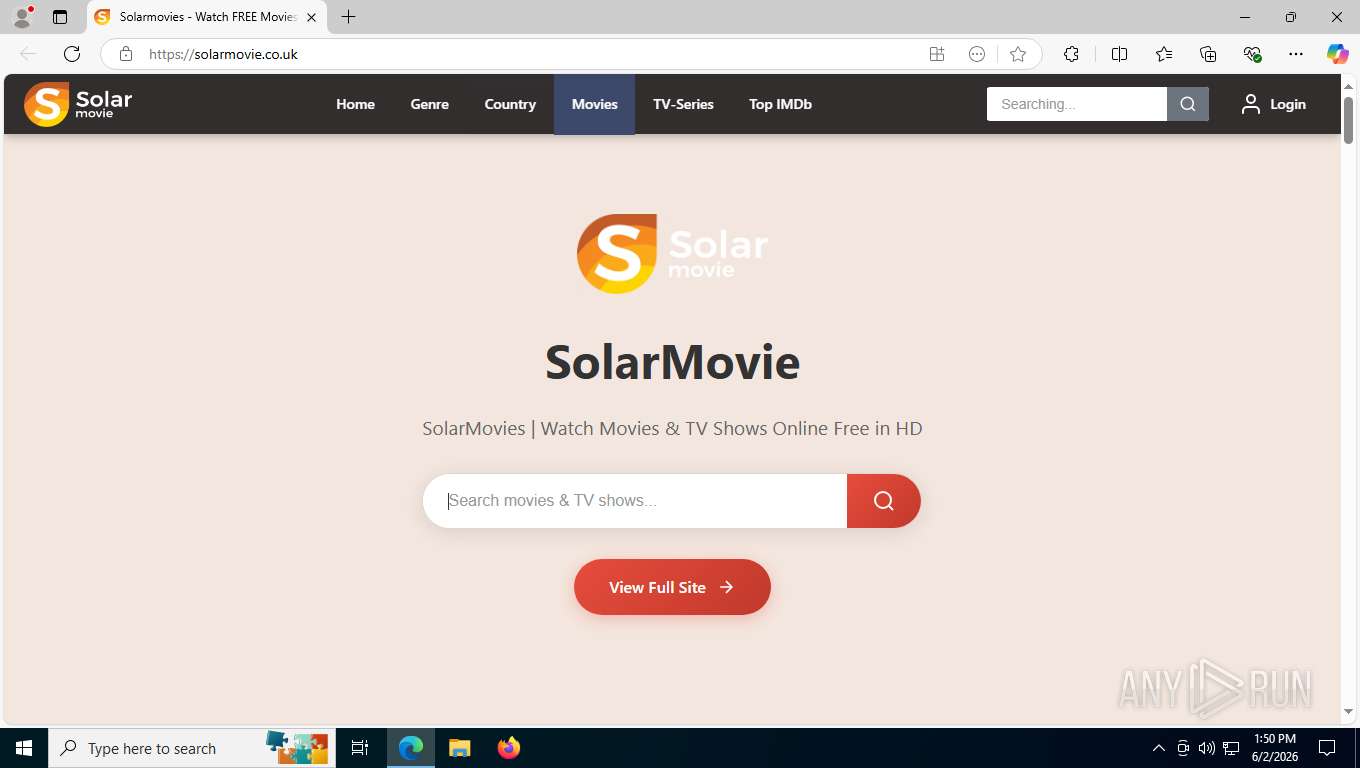Click the large center SolarMovie logo
Viewport: 1360px width, 768px height.
pos(672,253)
